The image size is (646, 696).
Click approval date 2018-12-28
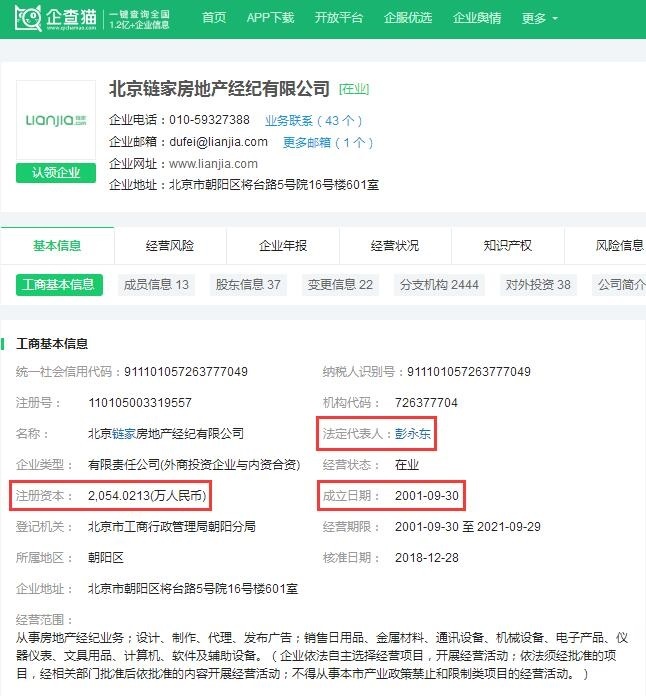pyautogui.click(x=427, y=558)
